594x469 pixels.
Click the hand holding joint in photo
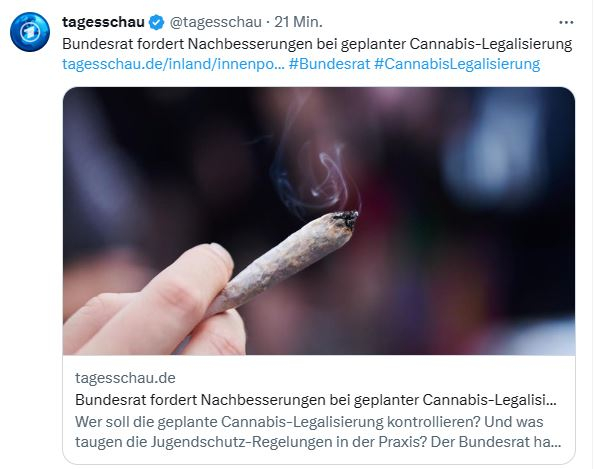[x=152, y=303]
